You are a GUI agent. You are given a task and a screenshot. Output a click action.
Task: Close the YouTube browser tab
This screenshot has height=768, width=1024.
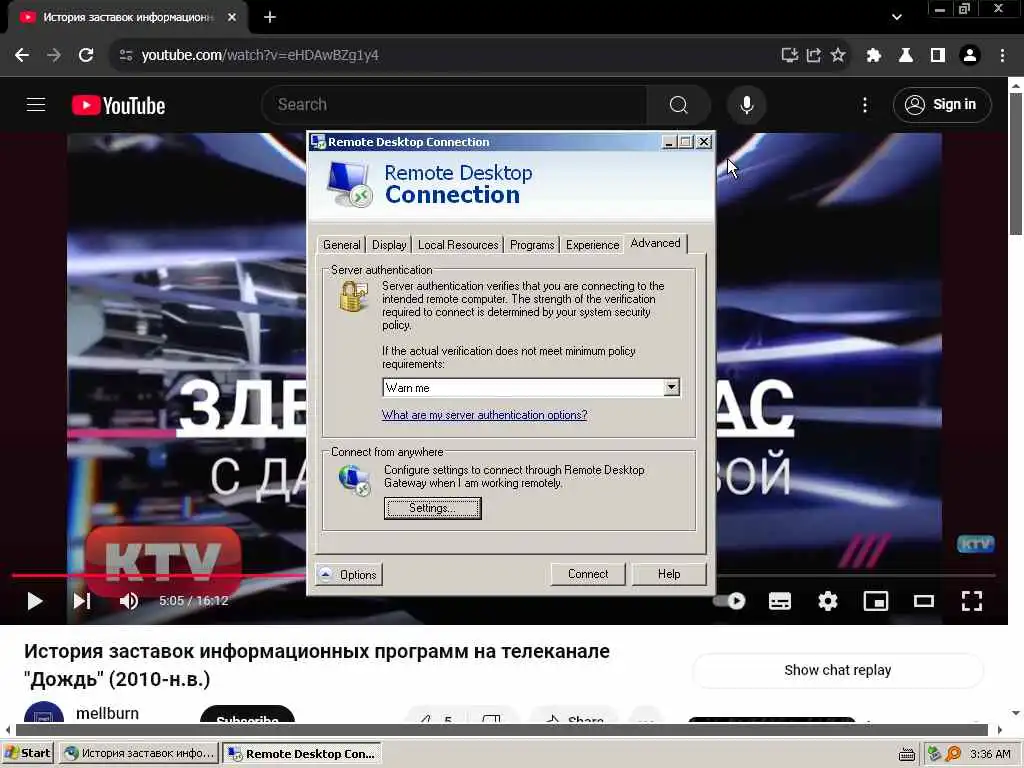point(232,18)
